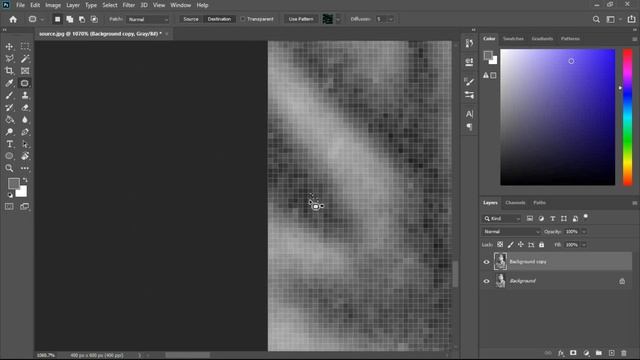
Task: Select the Clone Stamp tool
Action: 25,96
